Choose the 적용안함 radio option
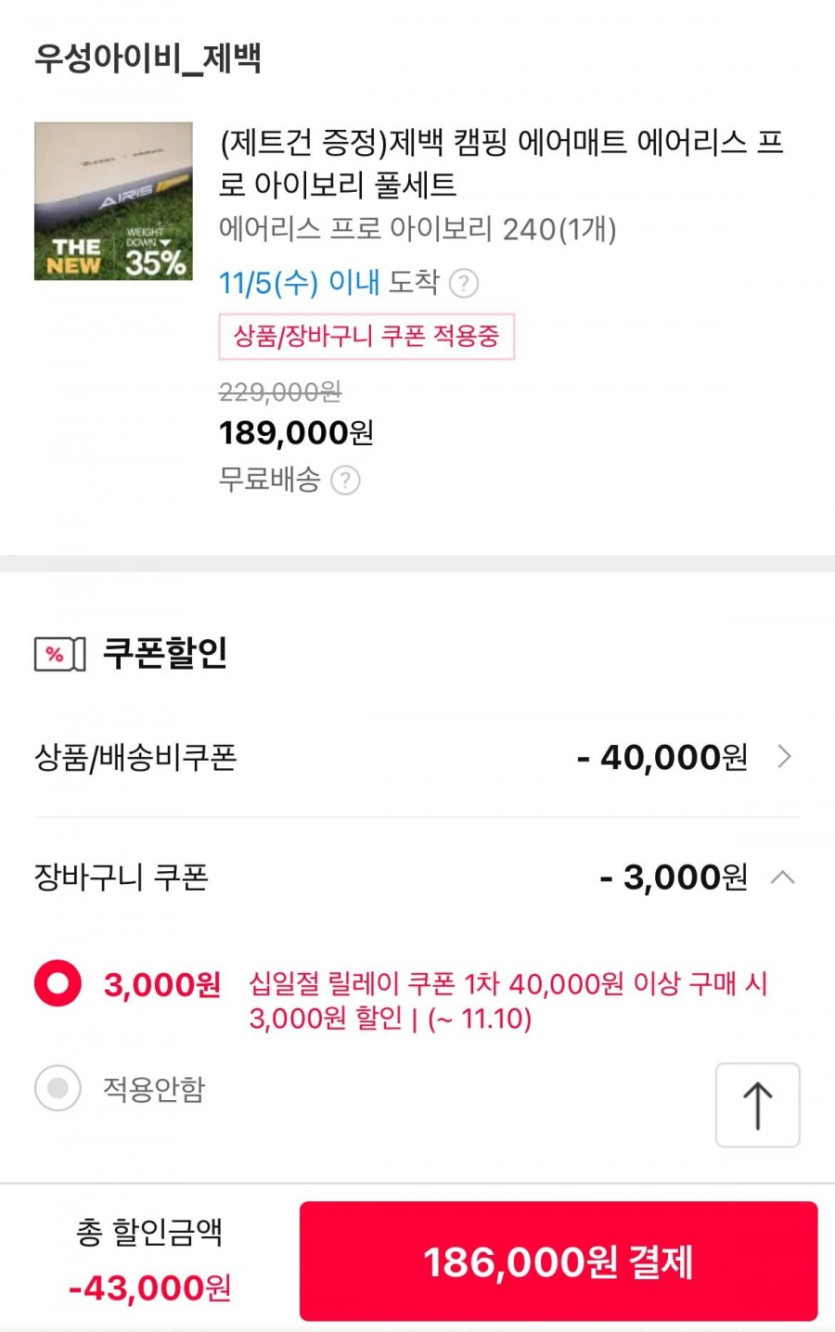 58,1088
